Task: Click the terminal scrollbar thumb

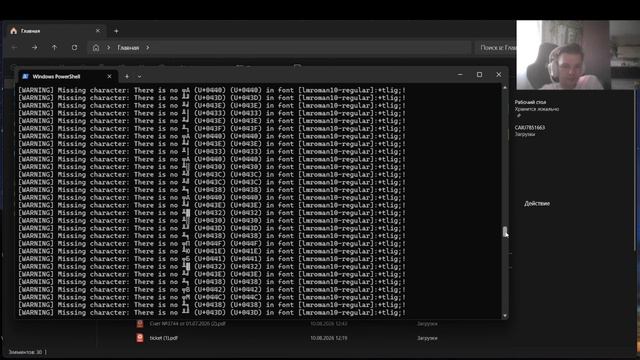Action: (505, 231)
